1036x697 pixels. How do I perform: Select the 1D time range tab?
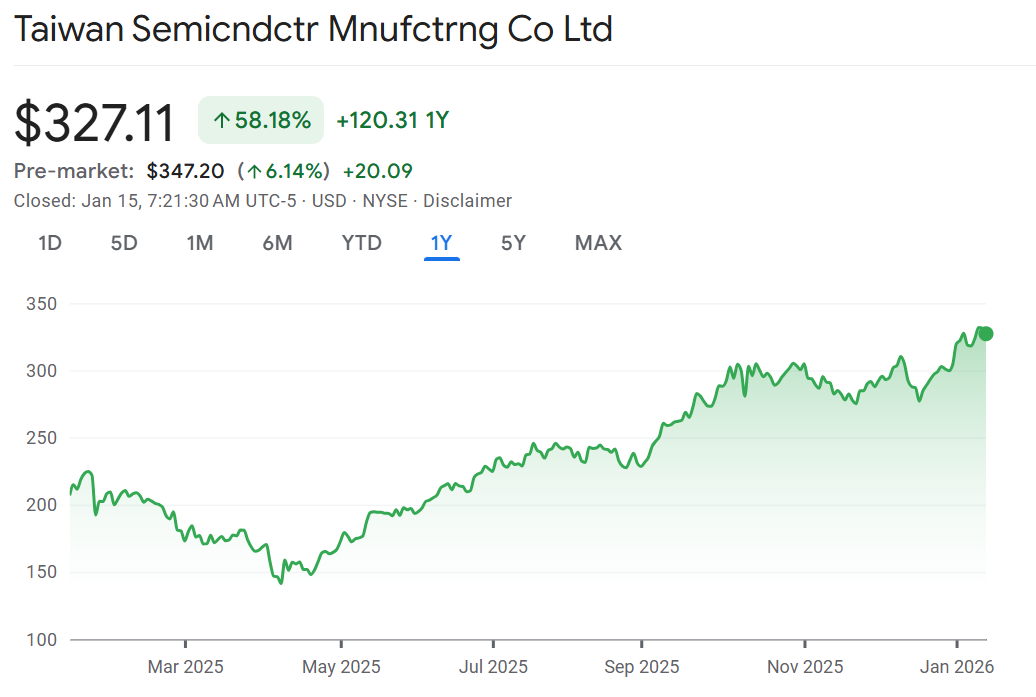(50, 243)
